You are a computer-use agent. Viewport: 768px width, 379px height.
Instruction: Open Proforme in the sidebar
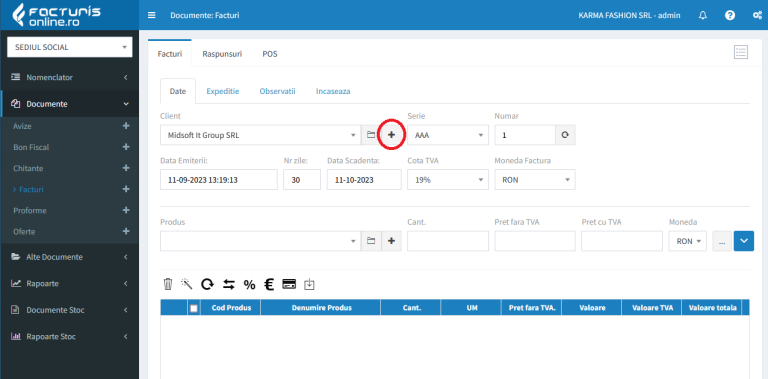point(30,210)
